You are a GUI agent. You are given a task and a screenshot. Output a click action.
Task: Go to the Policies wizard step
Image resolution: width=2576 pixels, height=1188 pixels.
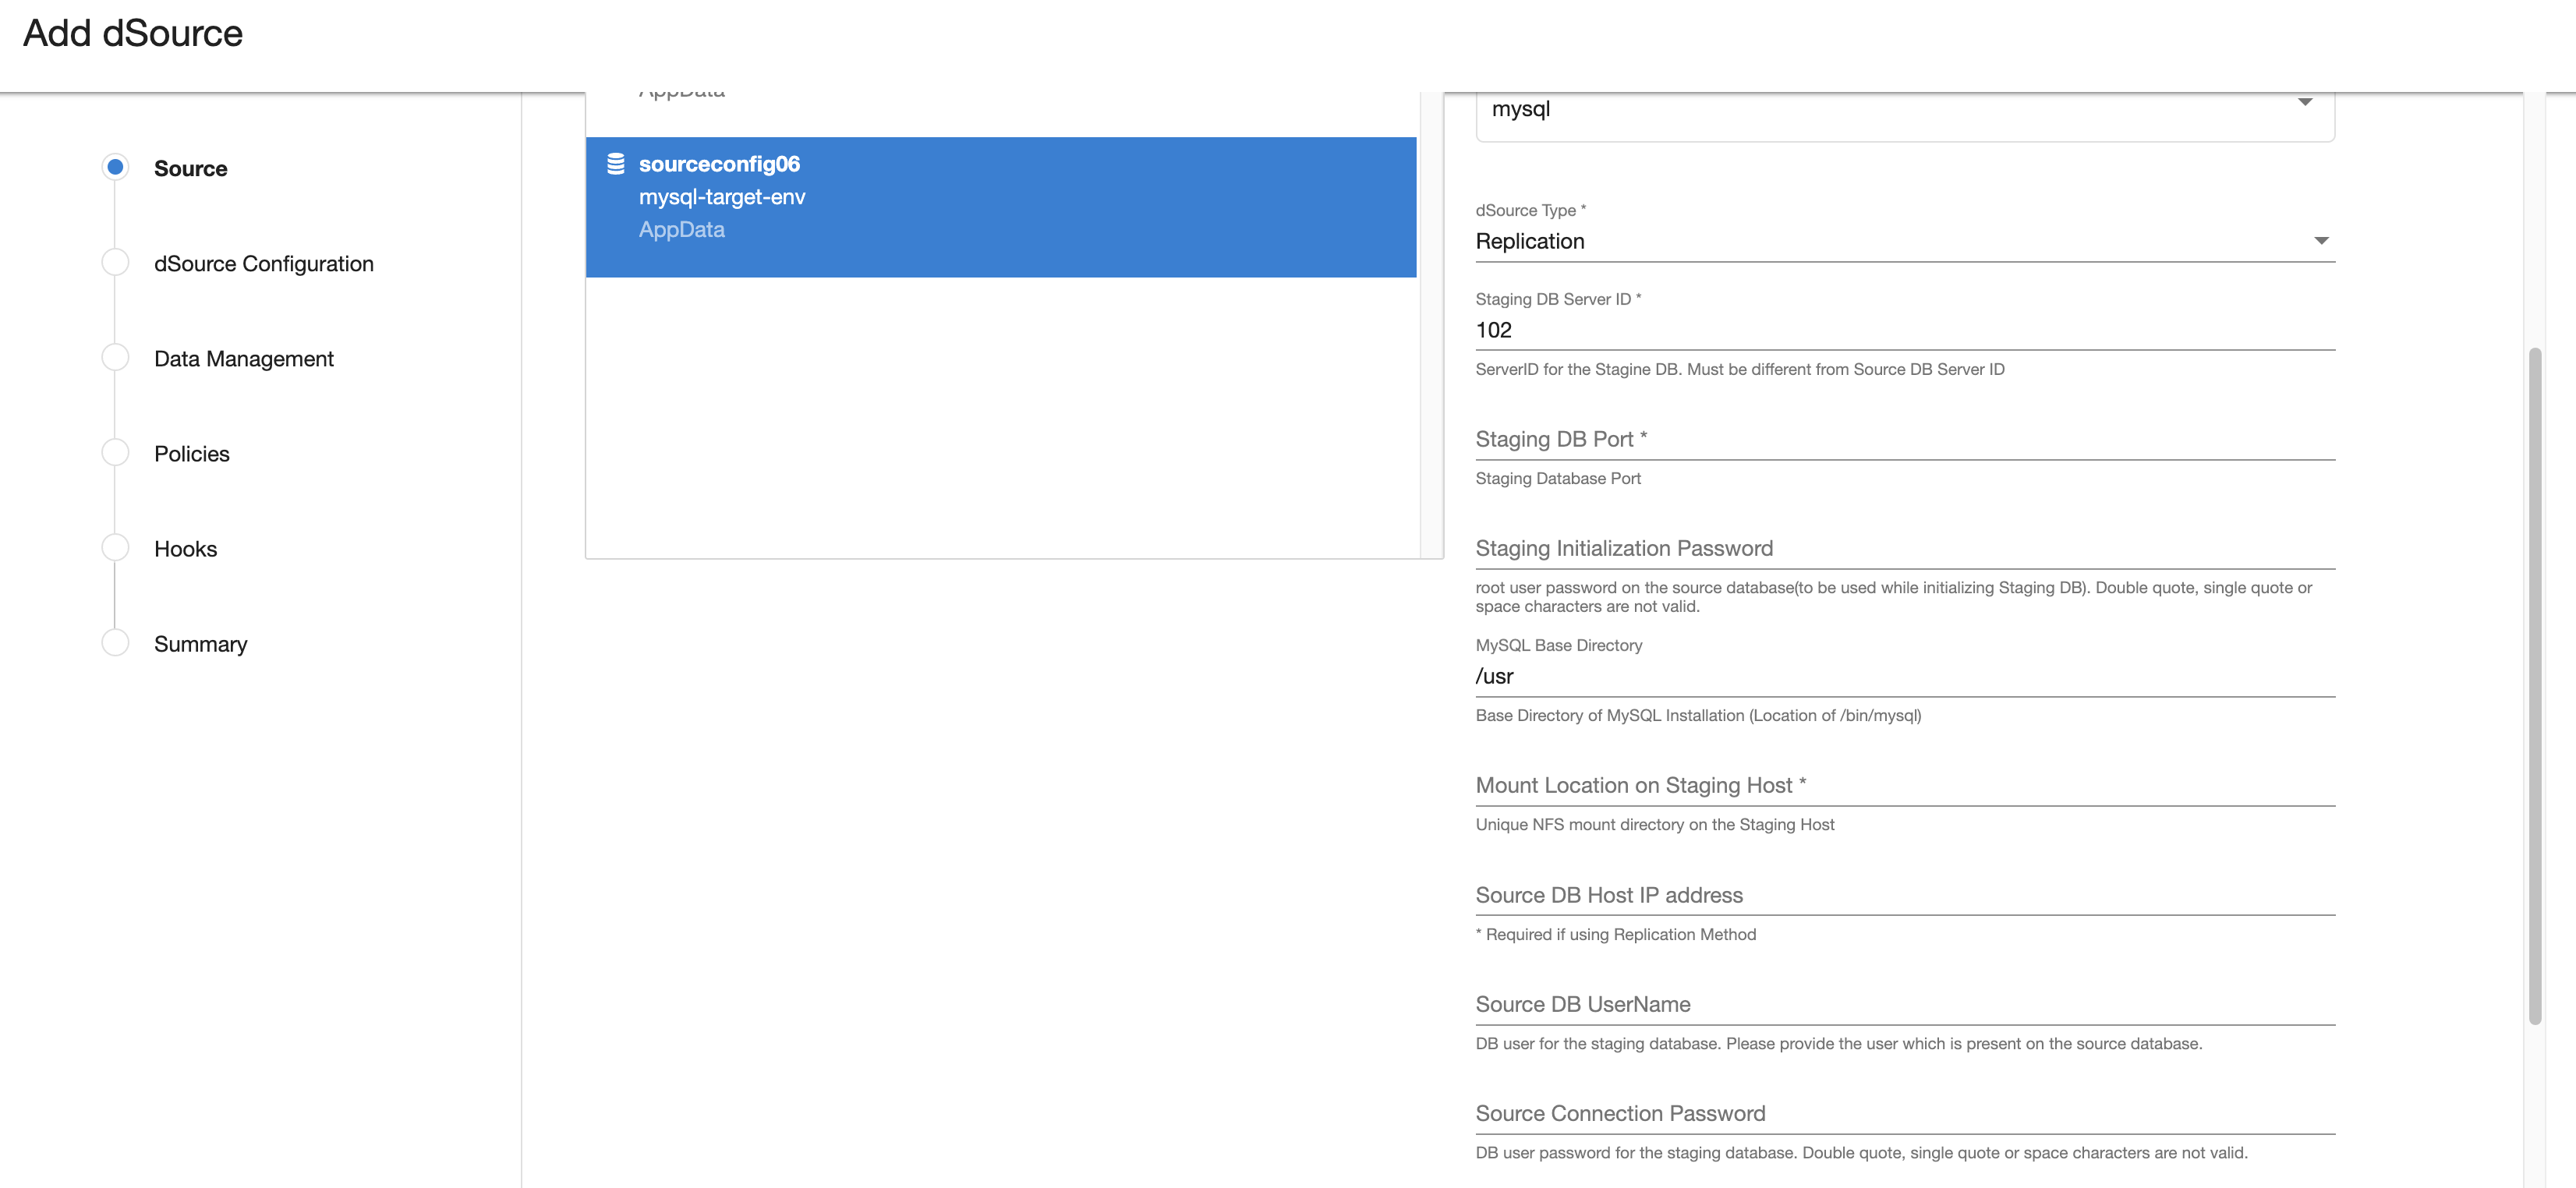[191, 454]
